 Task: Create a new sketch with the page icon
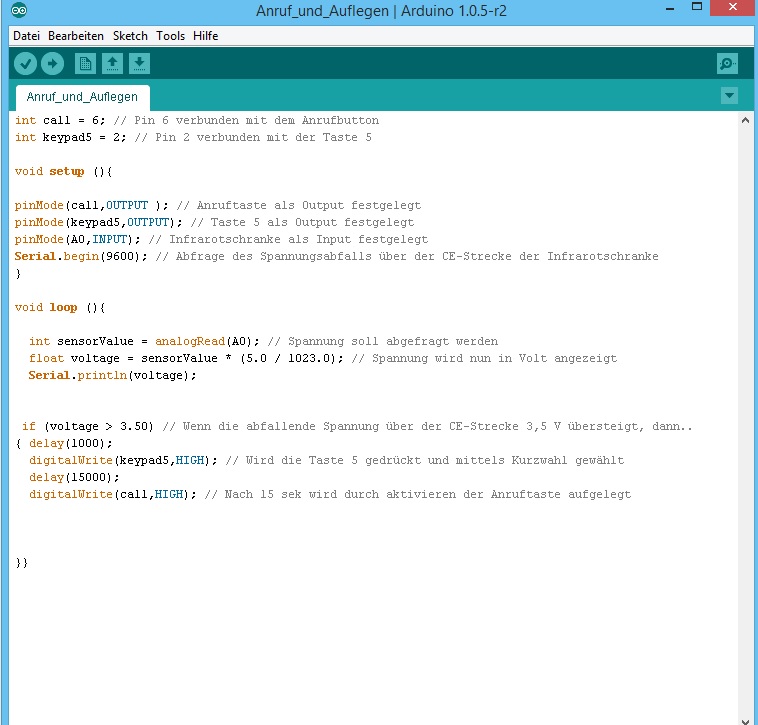[85, 64]
